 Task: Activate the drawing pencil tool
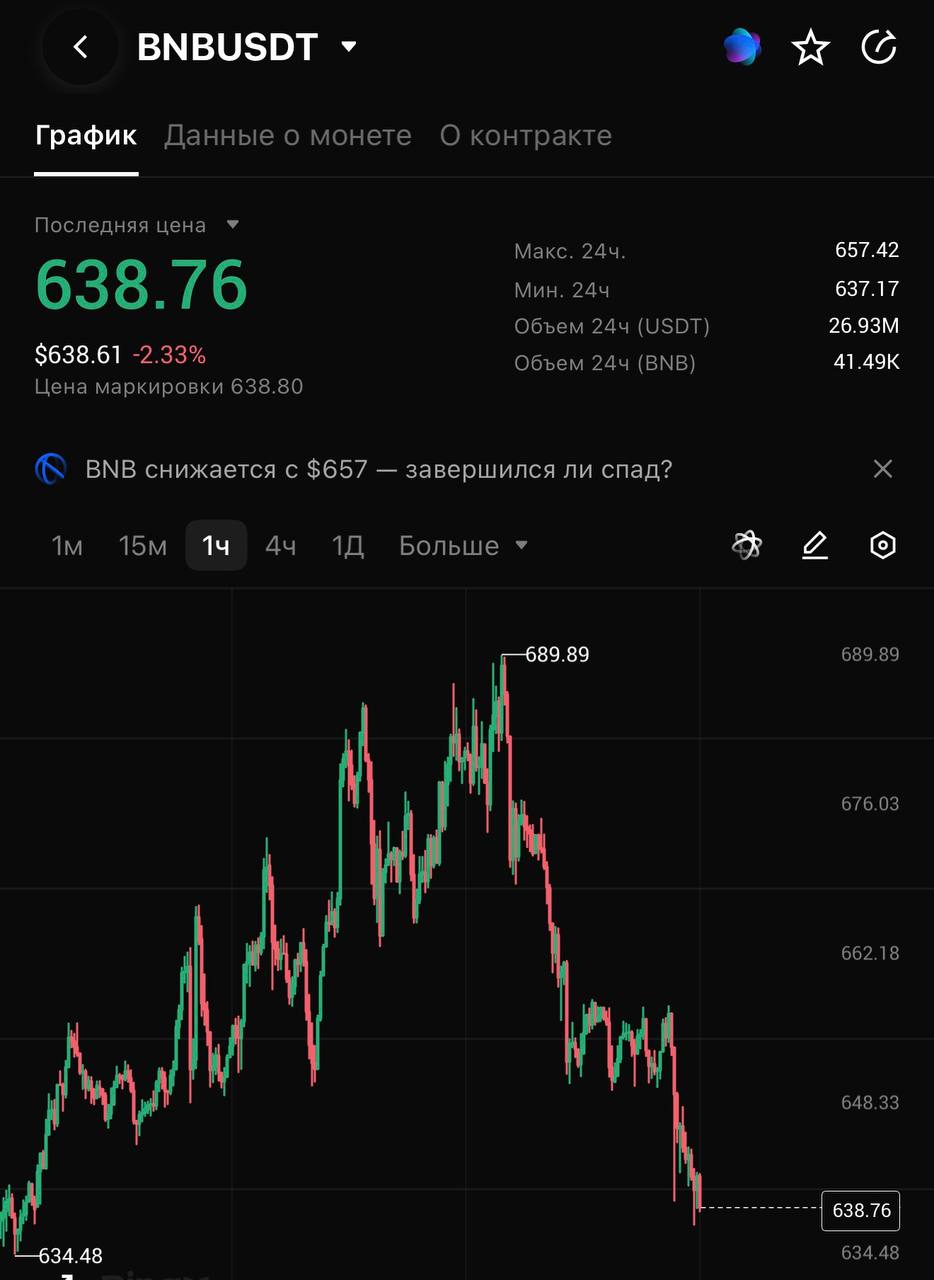tap(815, 546)
